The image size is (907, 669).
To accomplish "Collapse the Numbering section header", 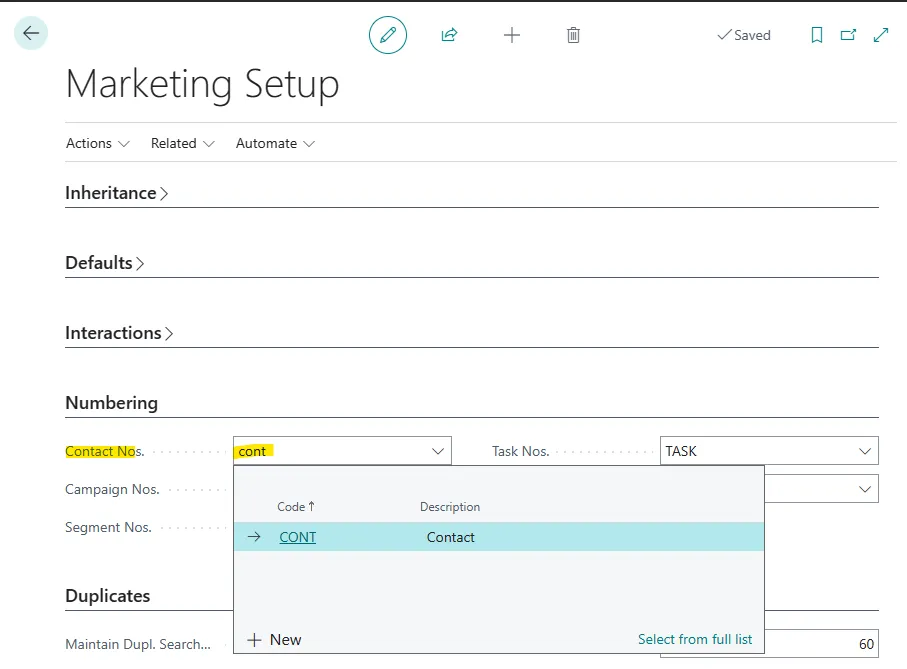I will click(x=111, y=402).
